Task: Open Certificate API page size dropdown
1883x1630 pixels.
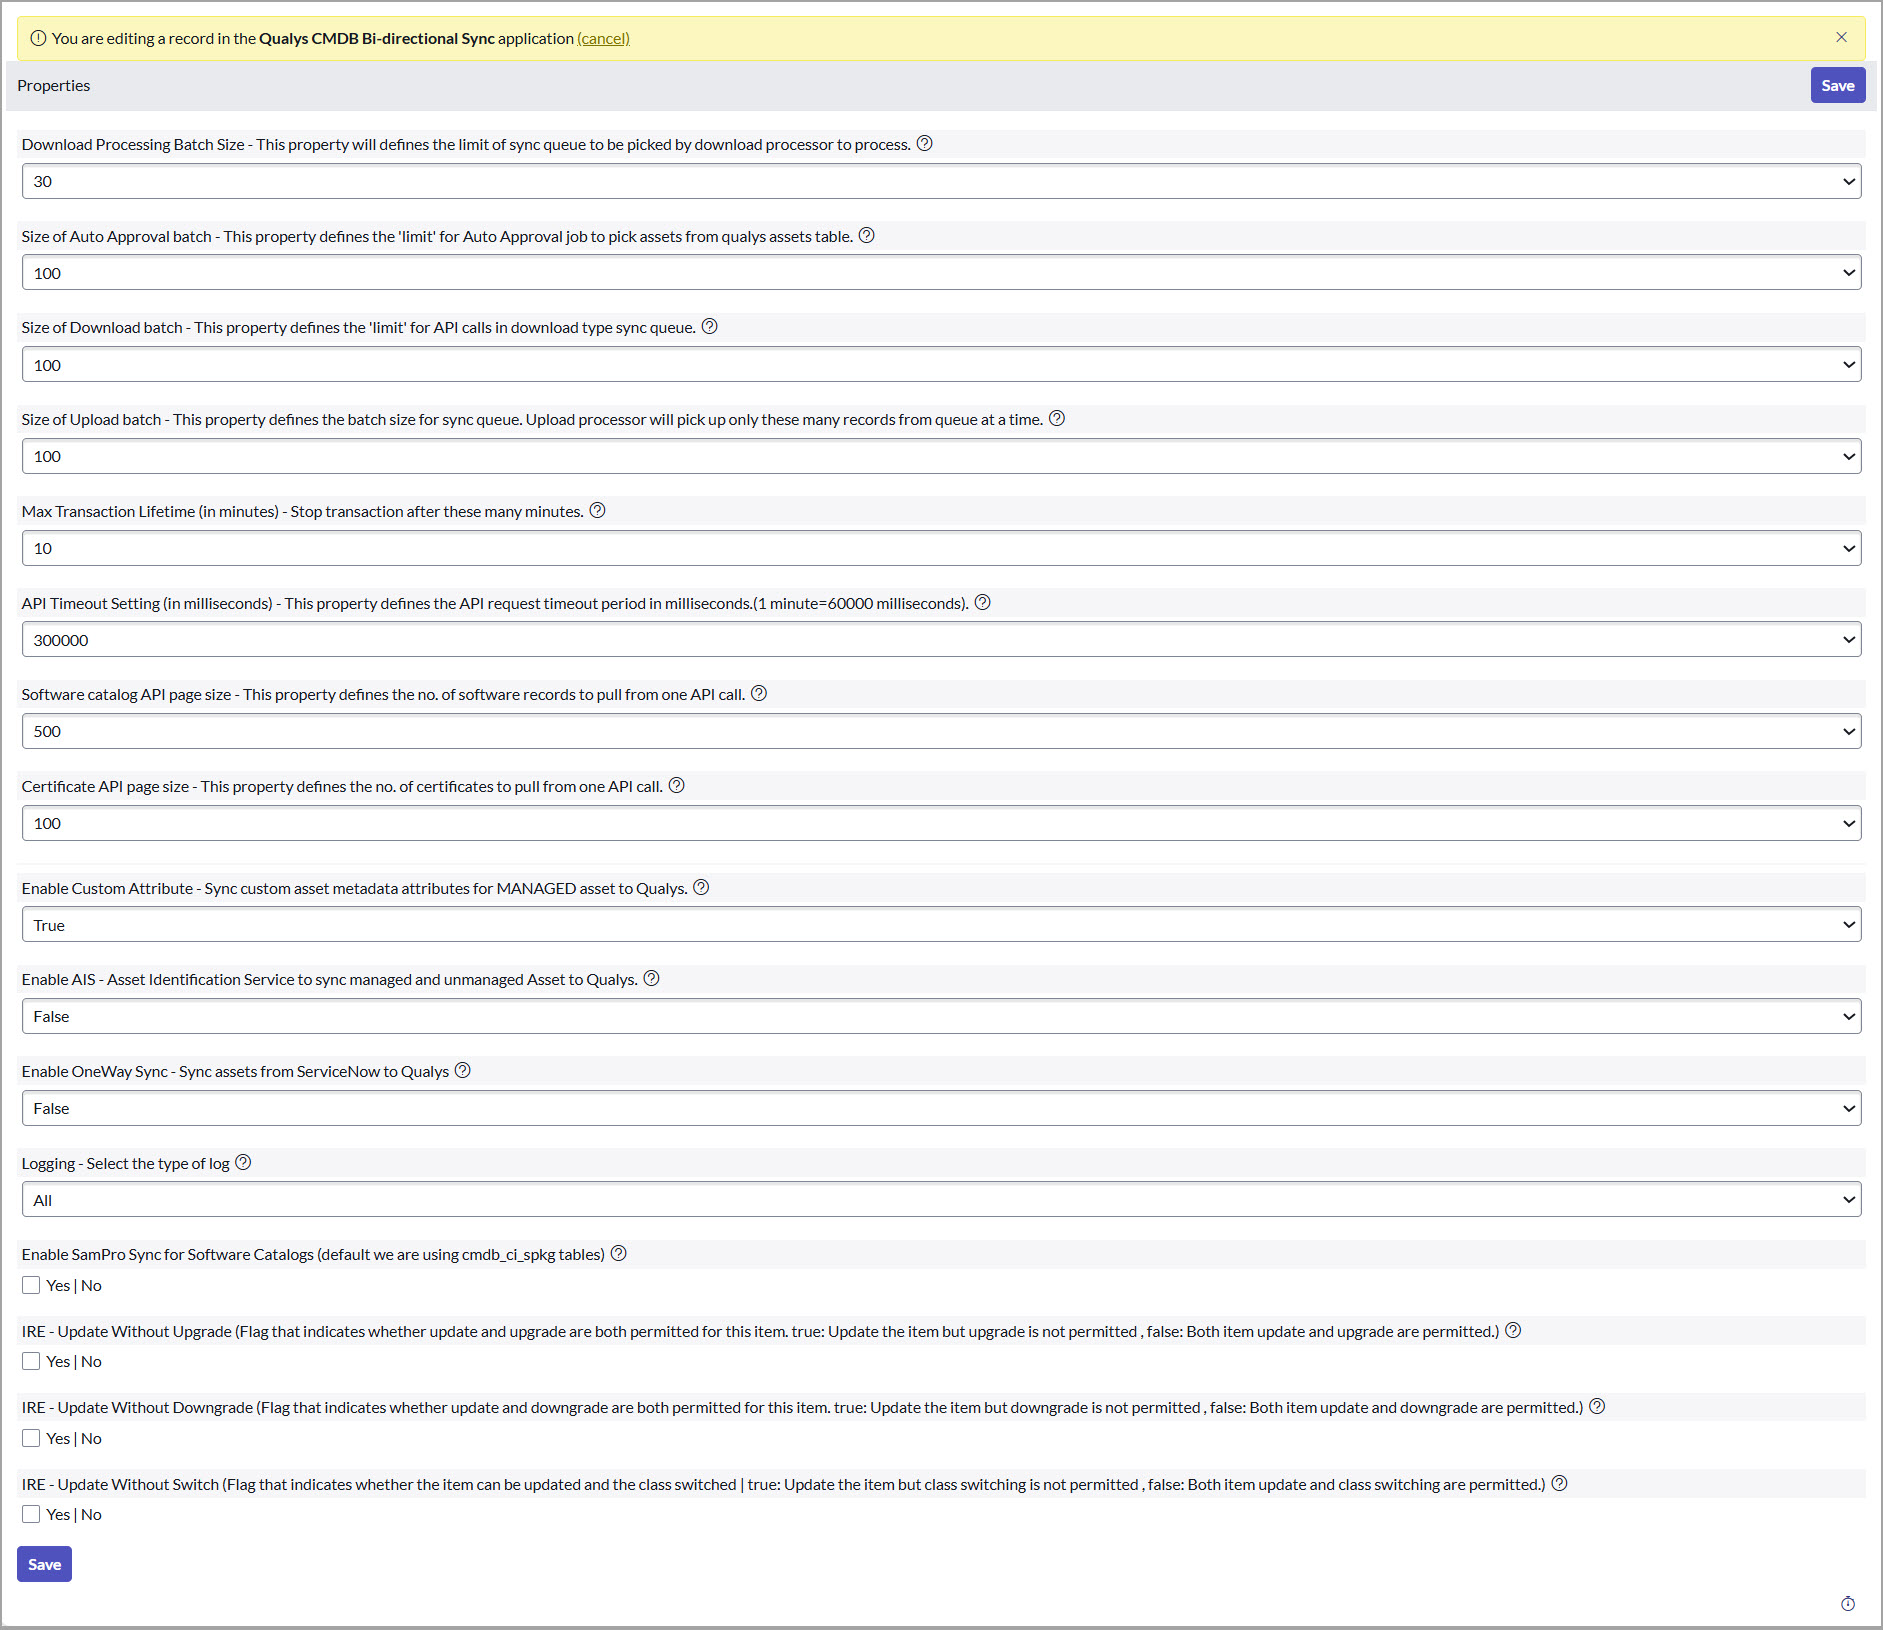Action: coord(941,823)
